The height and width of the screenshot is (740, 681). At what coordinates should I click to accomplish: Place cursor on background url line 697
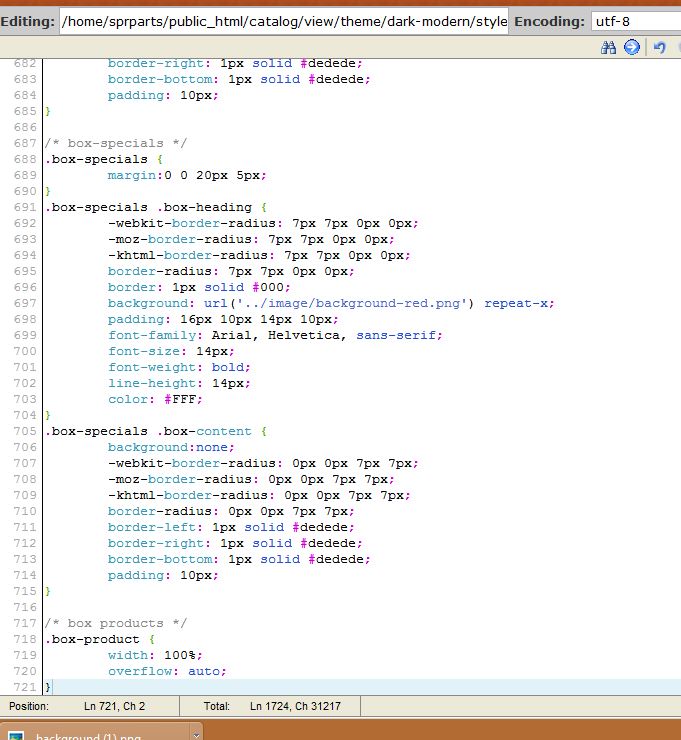[330, 303]
